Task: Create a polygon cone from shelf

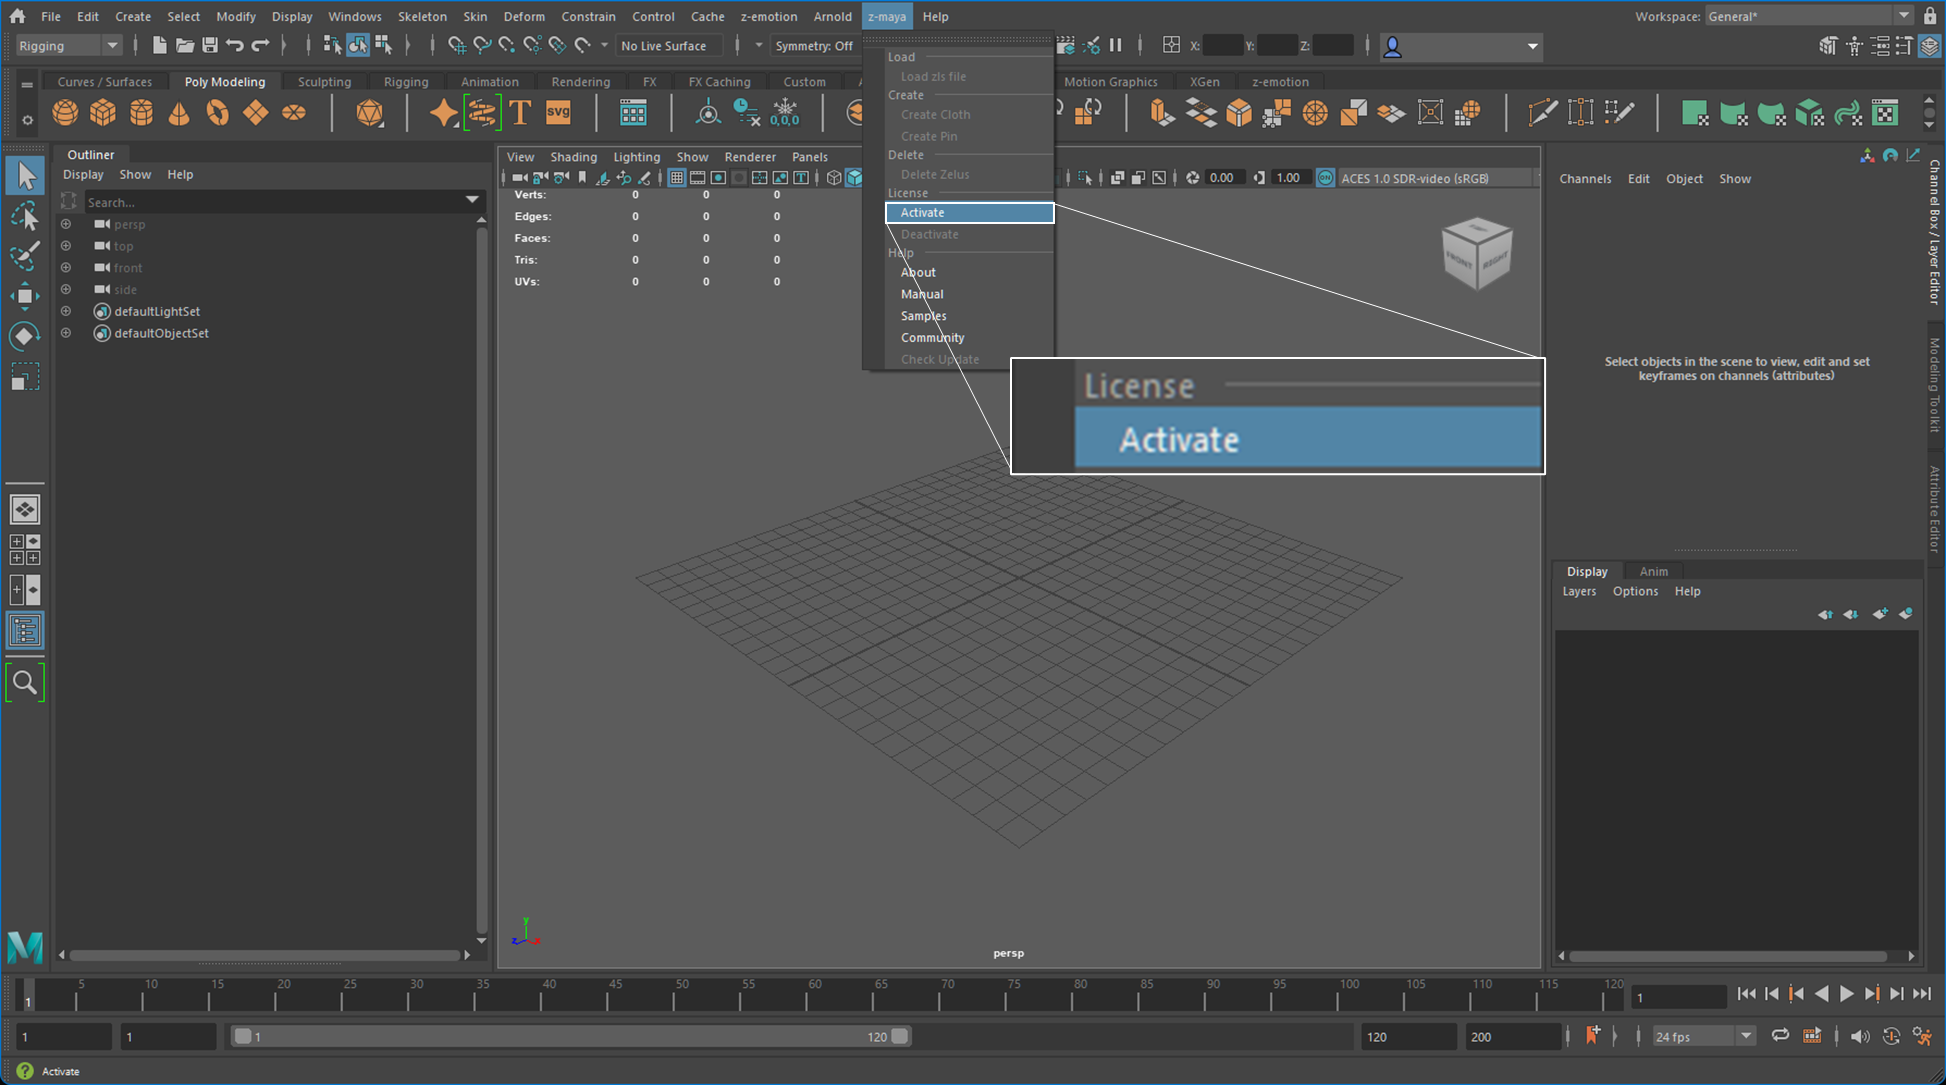Action: [179, 113]
